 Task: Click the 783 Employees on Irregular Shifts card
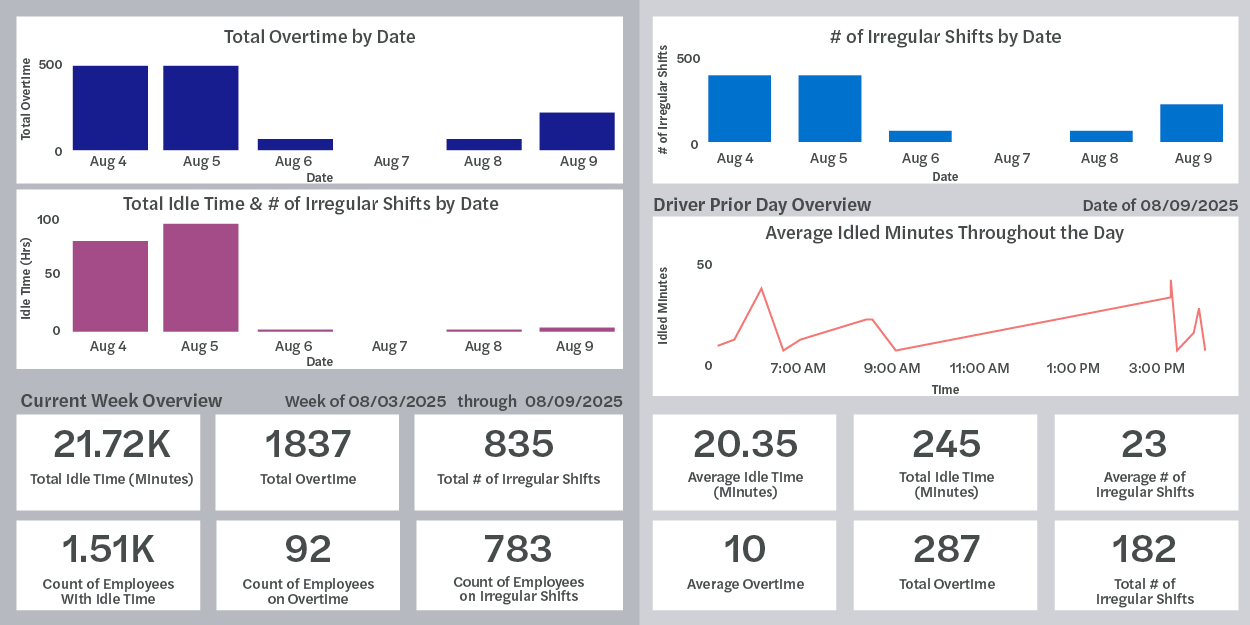(518, 565)
